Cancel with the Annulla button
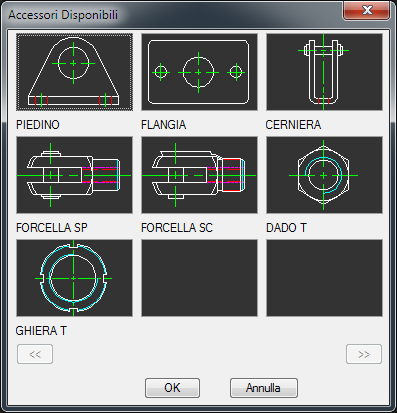397x413 pixels. pyautogui.click(x=264, y=388)
